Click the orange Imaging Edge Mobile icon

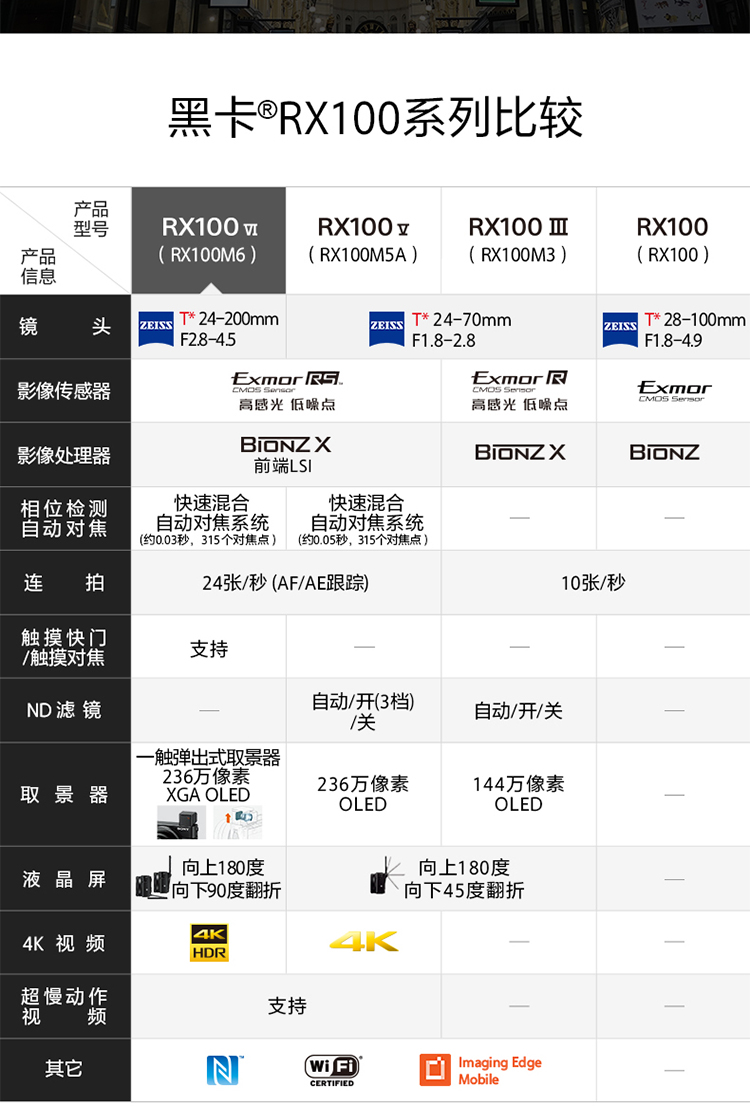(x=435, y=1070)
